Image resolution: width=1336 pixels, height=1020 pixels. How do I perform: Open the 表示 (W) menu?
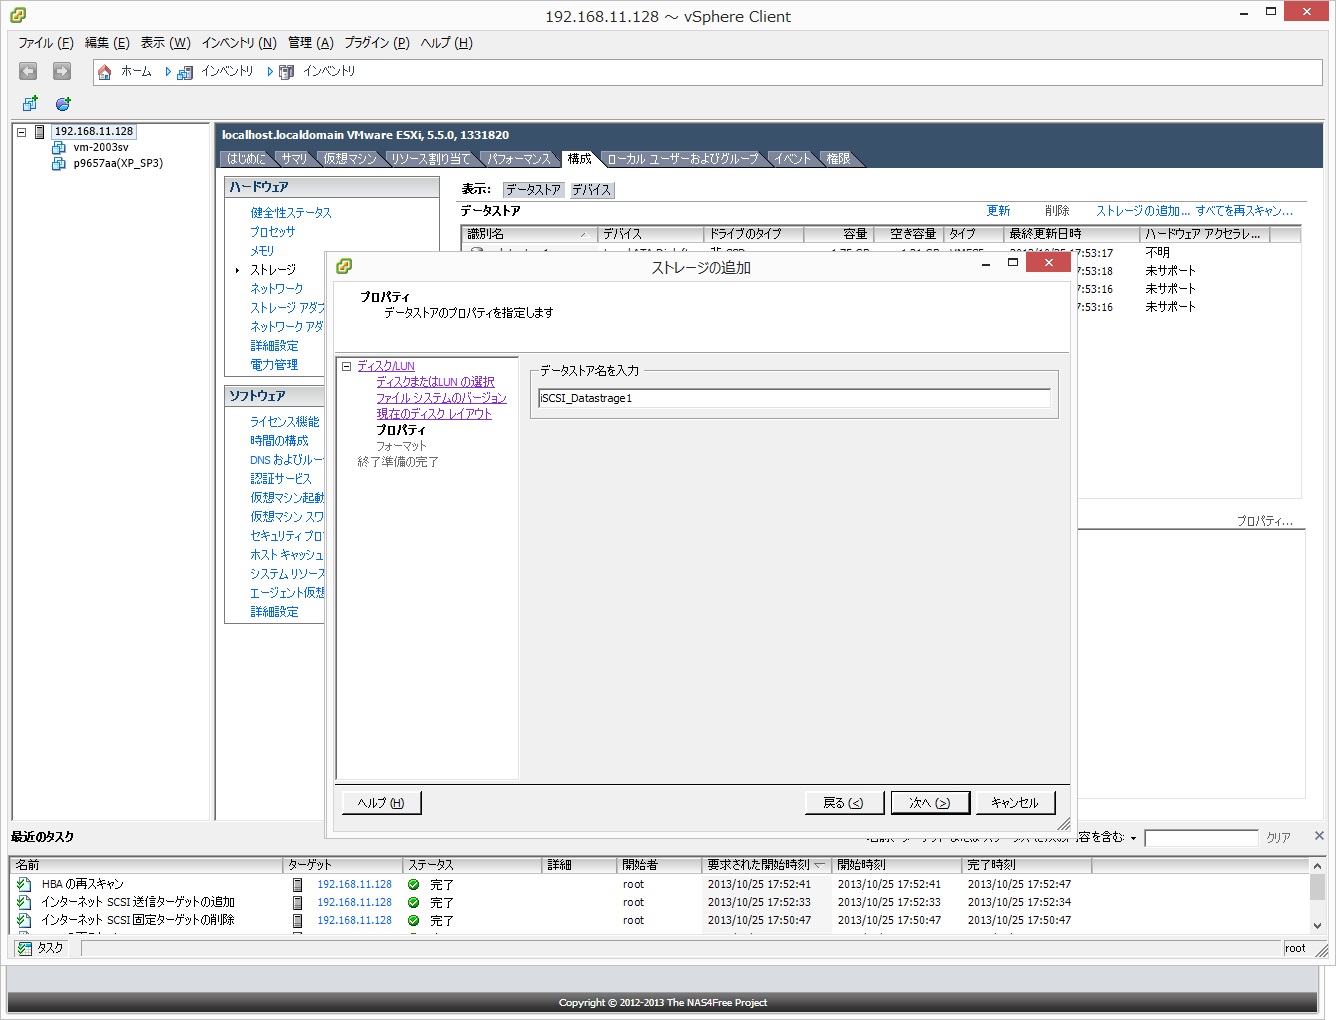(165, 43)
